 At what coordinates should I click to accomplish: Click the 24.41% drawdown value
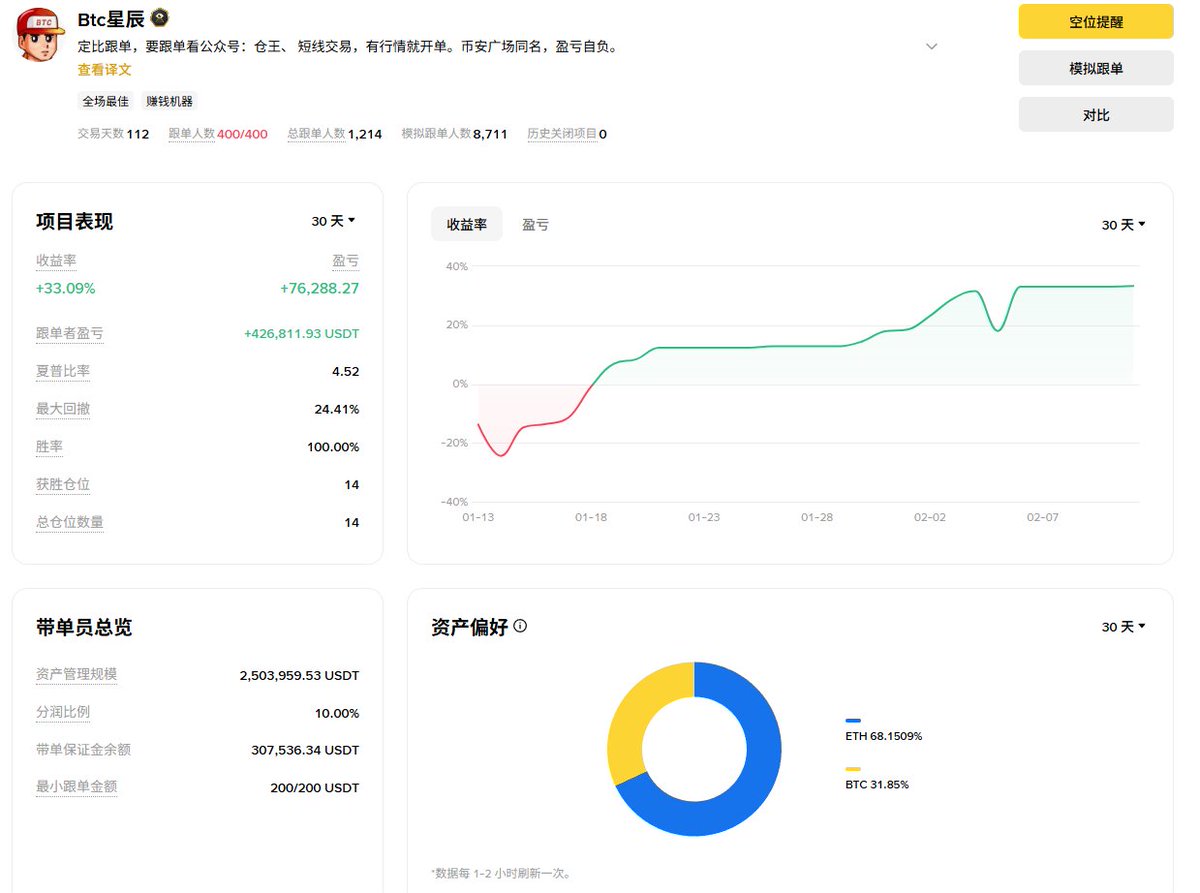pos(337,410)
